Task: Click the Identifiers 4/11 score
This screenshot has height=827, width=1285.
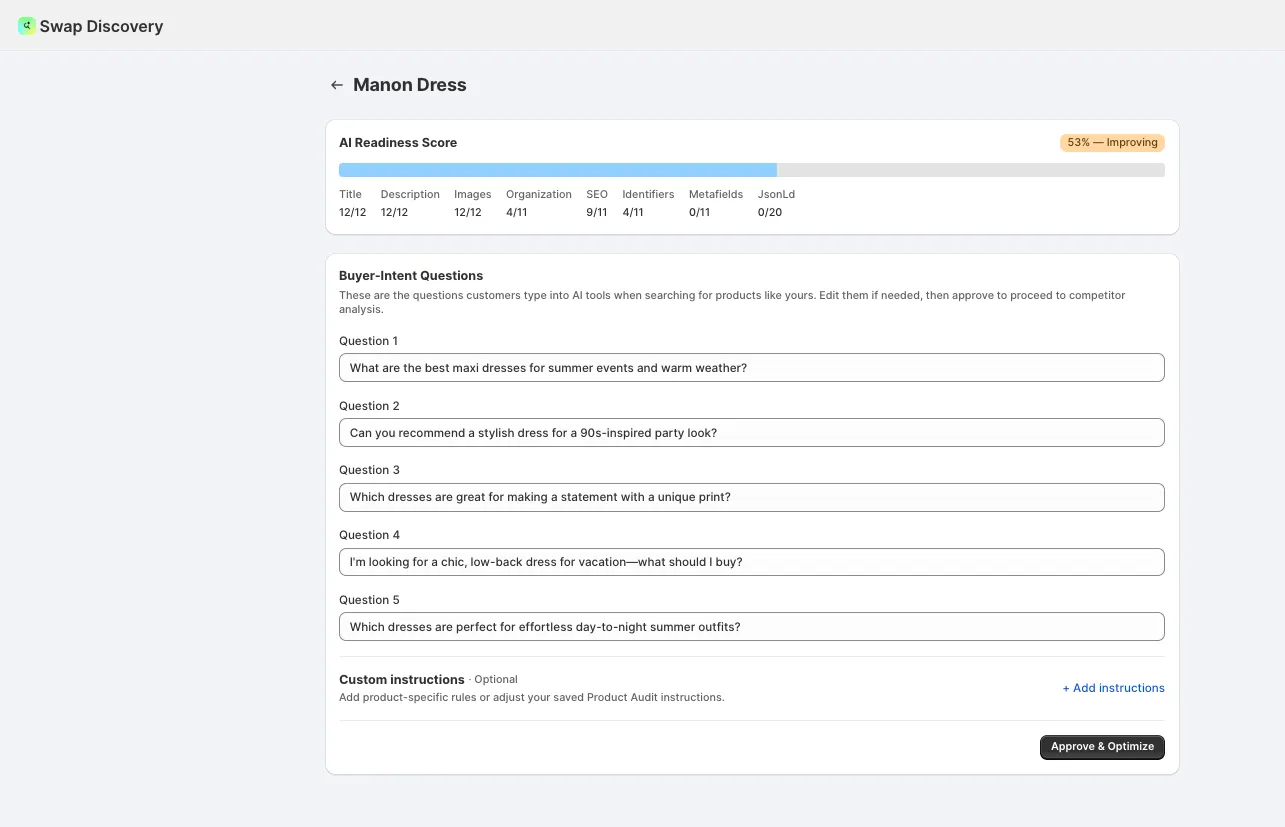Action: tap(648, 203)
